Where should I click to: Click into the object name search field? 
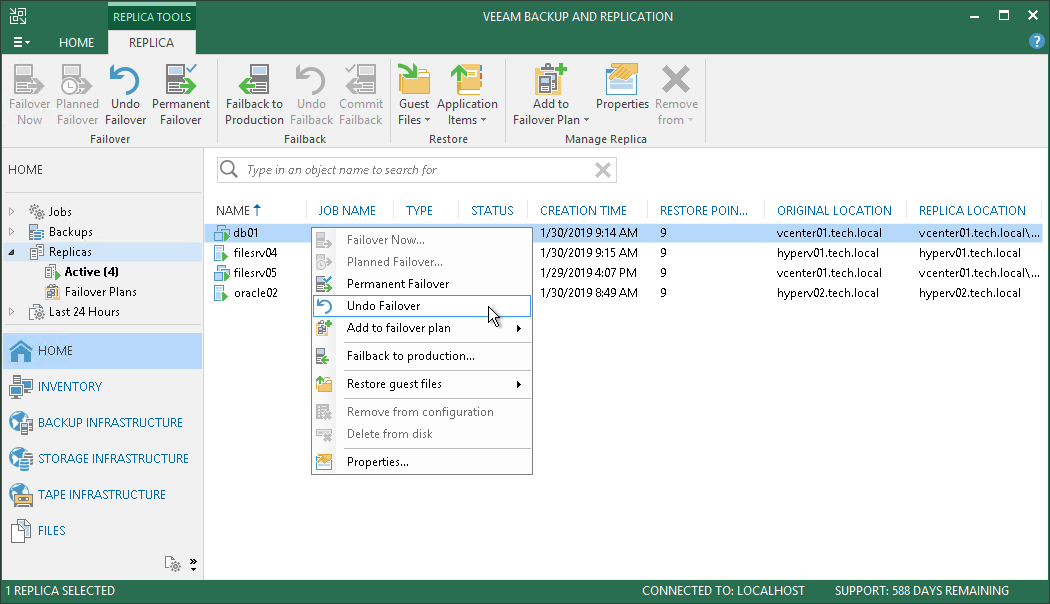415,170
